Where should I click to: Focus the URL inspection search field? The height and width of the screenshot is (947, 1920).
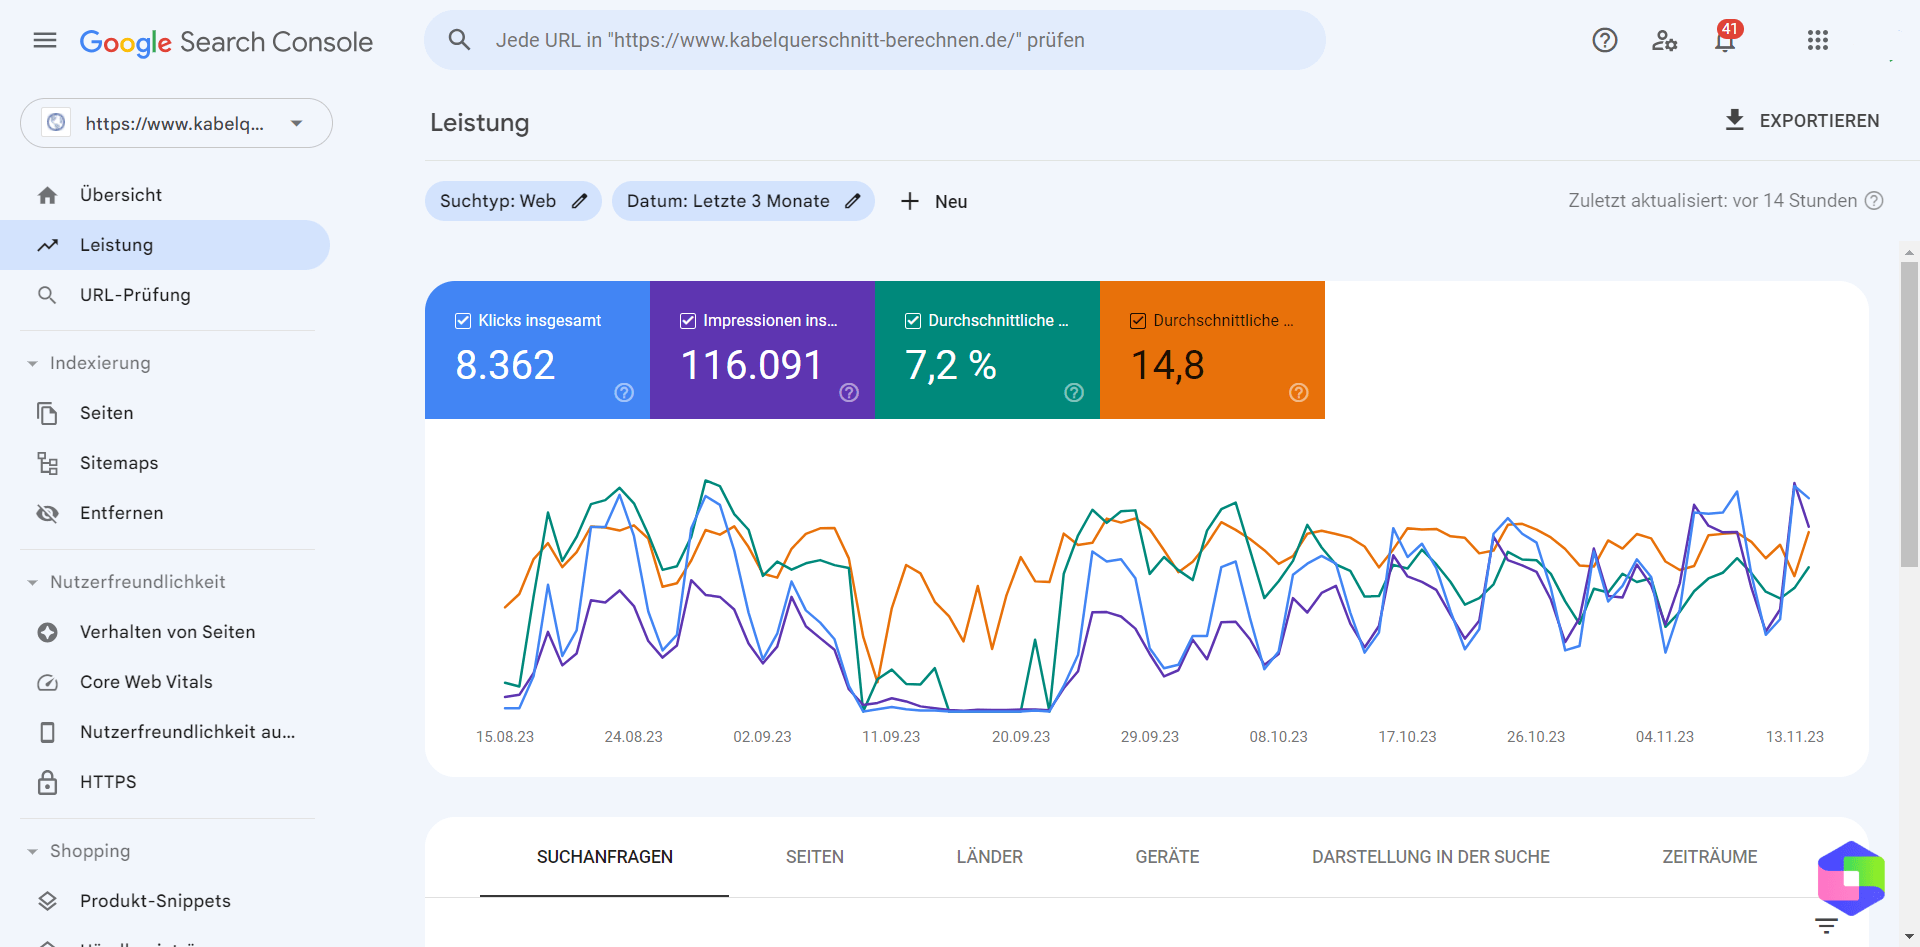pos(875,40)
